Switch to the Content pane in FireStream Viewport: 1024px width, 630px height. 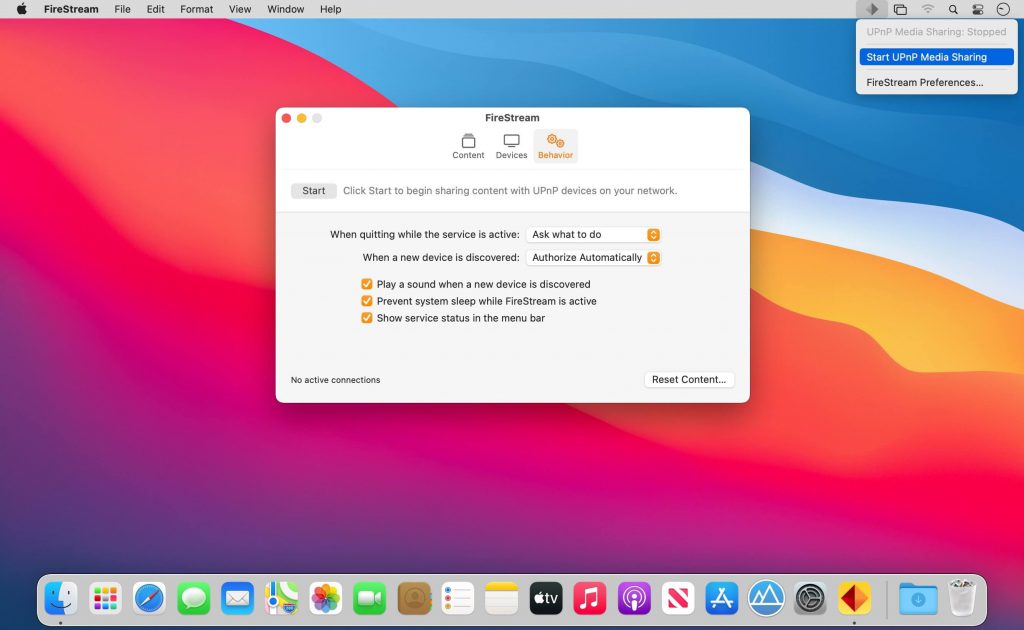coord(468,146)
